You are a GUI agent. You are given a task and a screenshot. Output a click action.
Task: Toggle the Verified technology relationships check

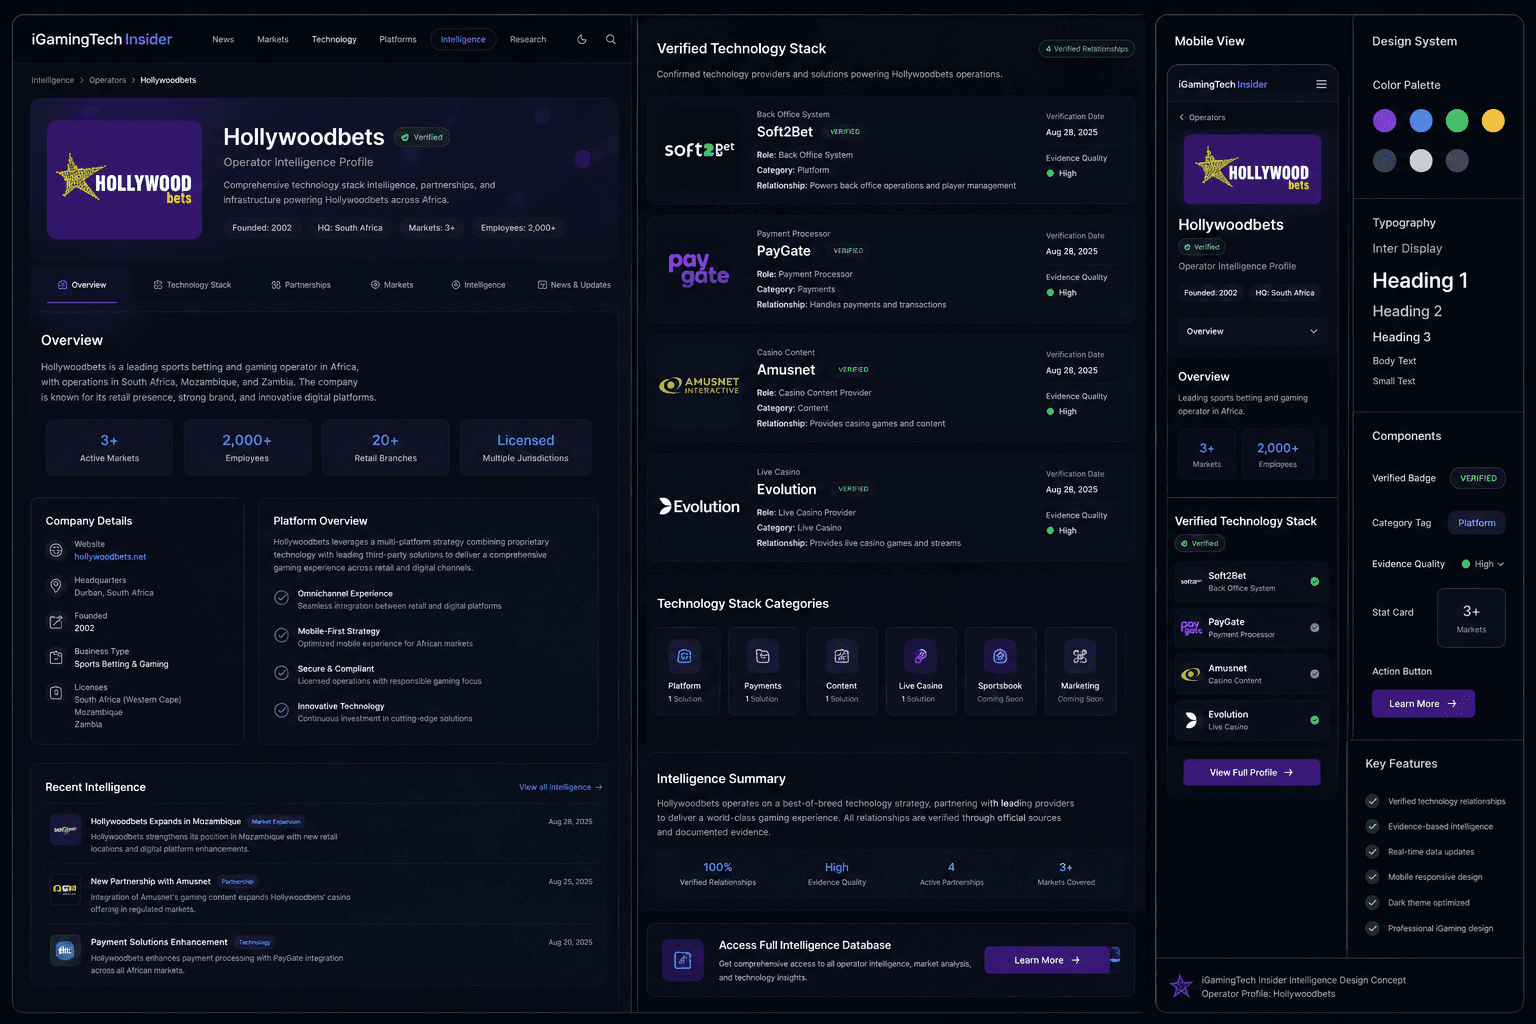point(1372,801)
